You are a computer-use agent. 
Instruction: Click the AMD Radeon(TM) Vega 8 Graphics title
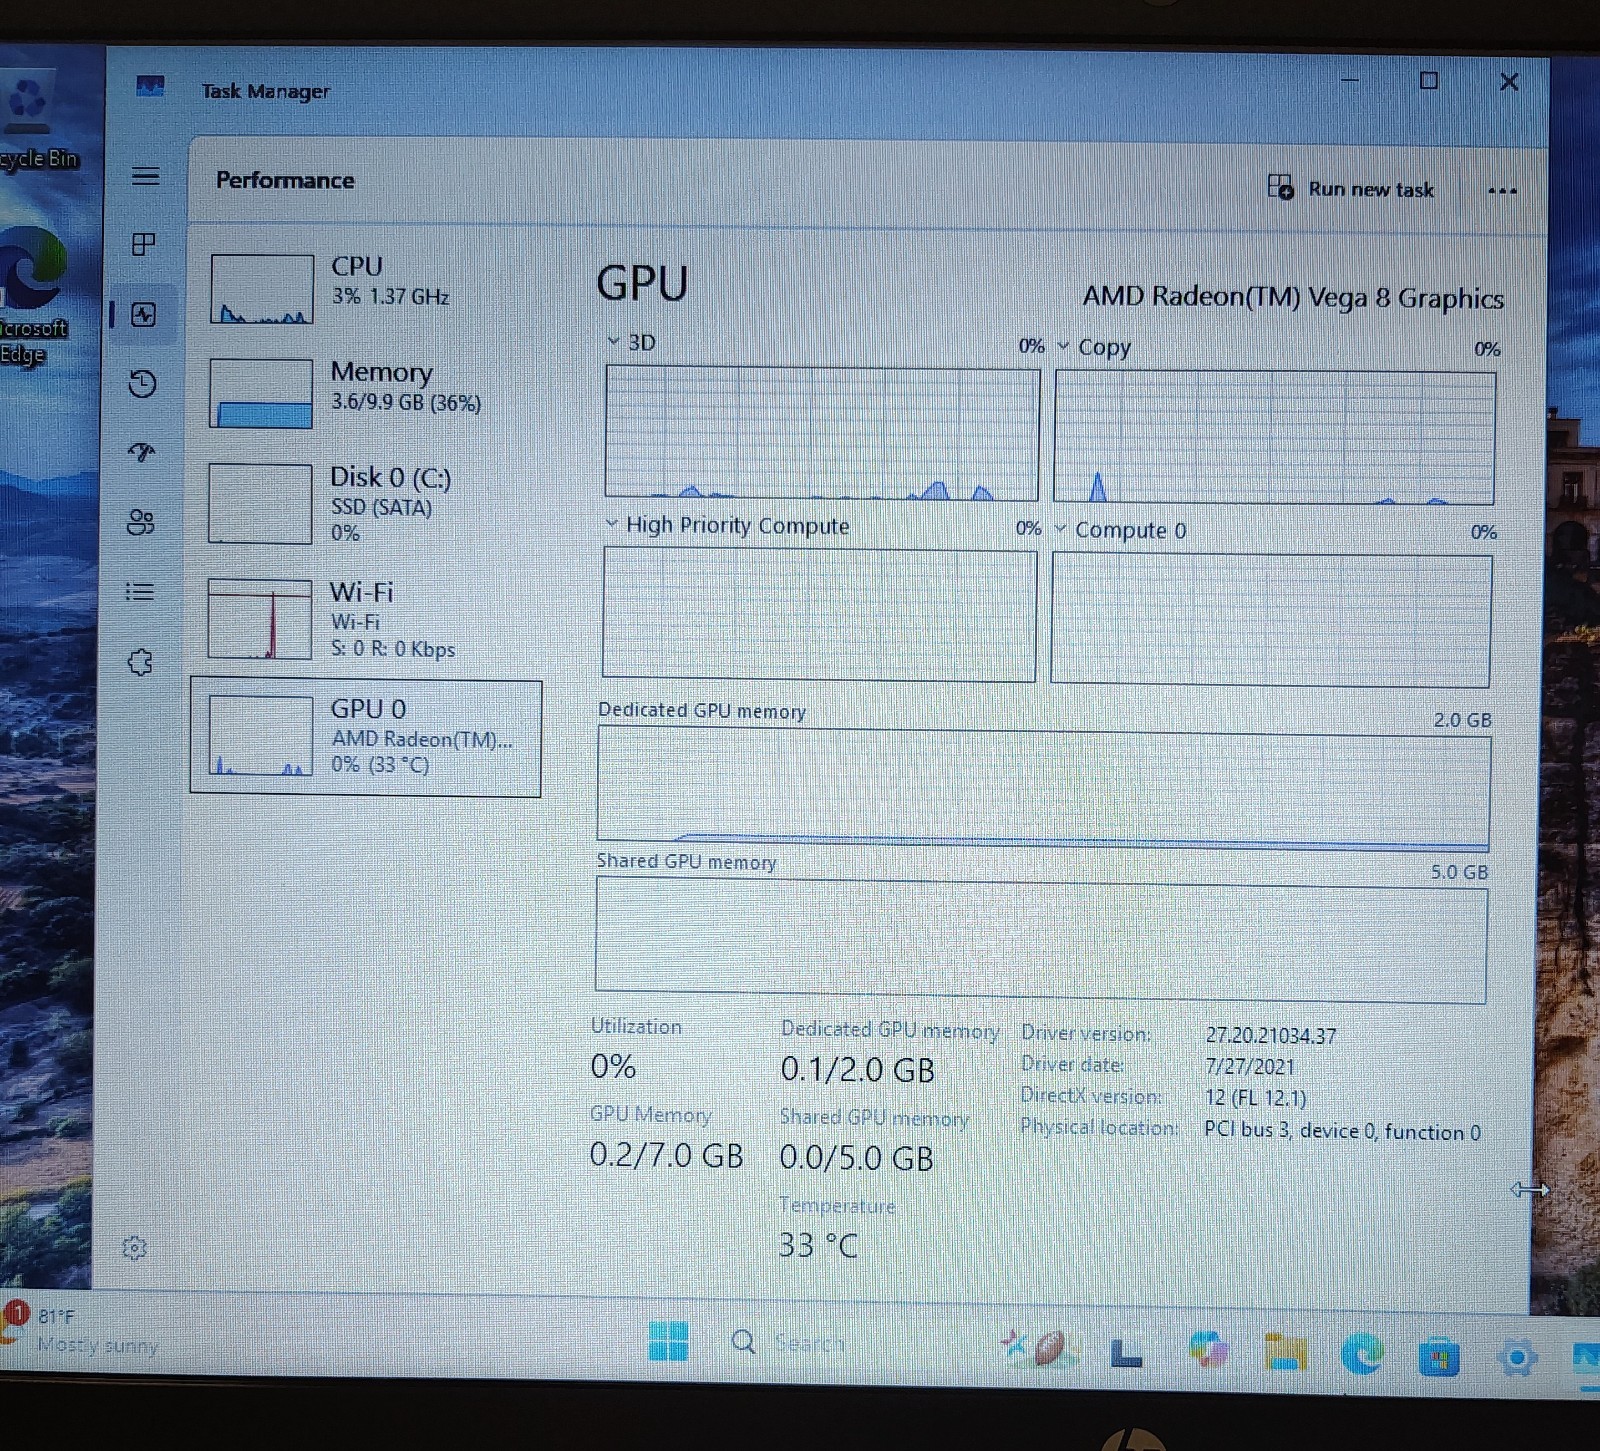[1293, 297]
